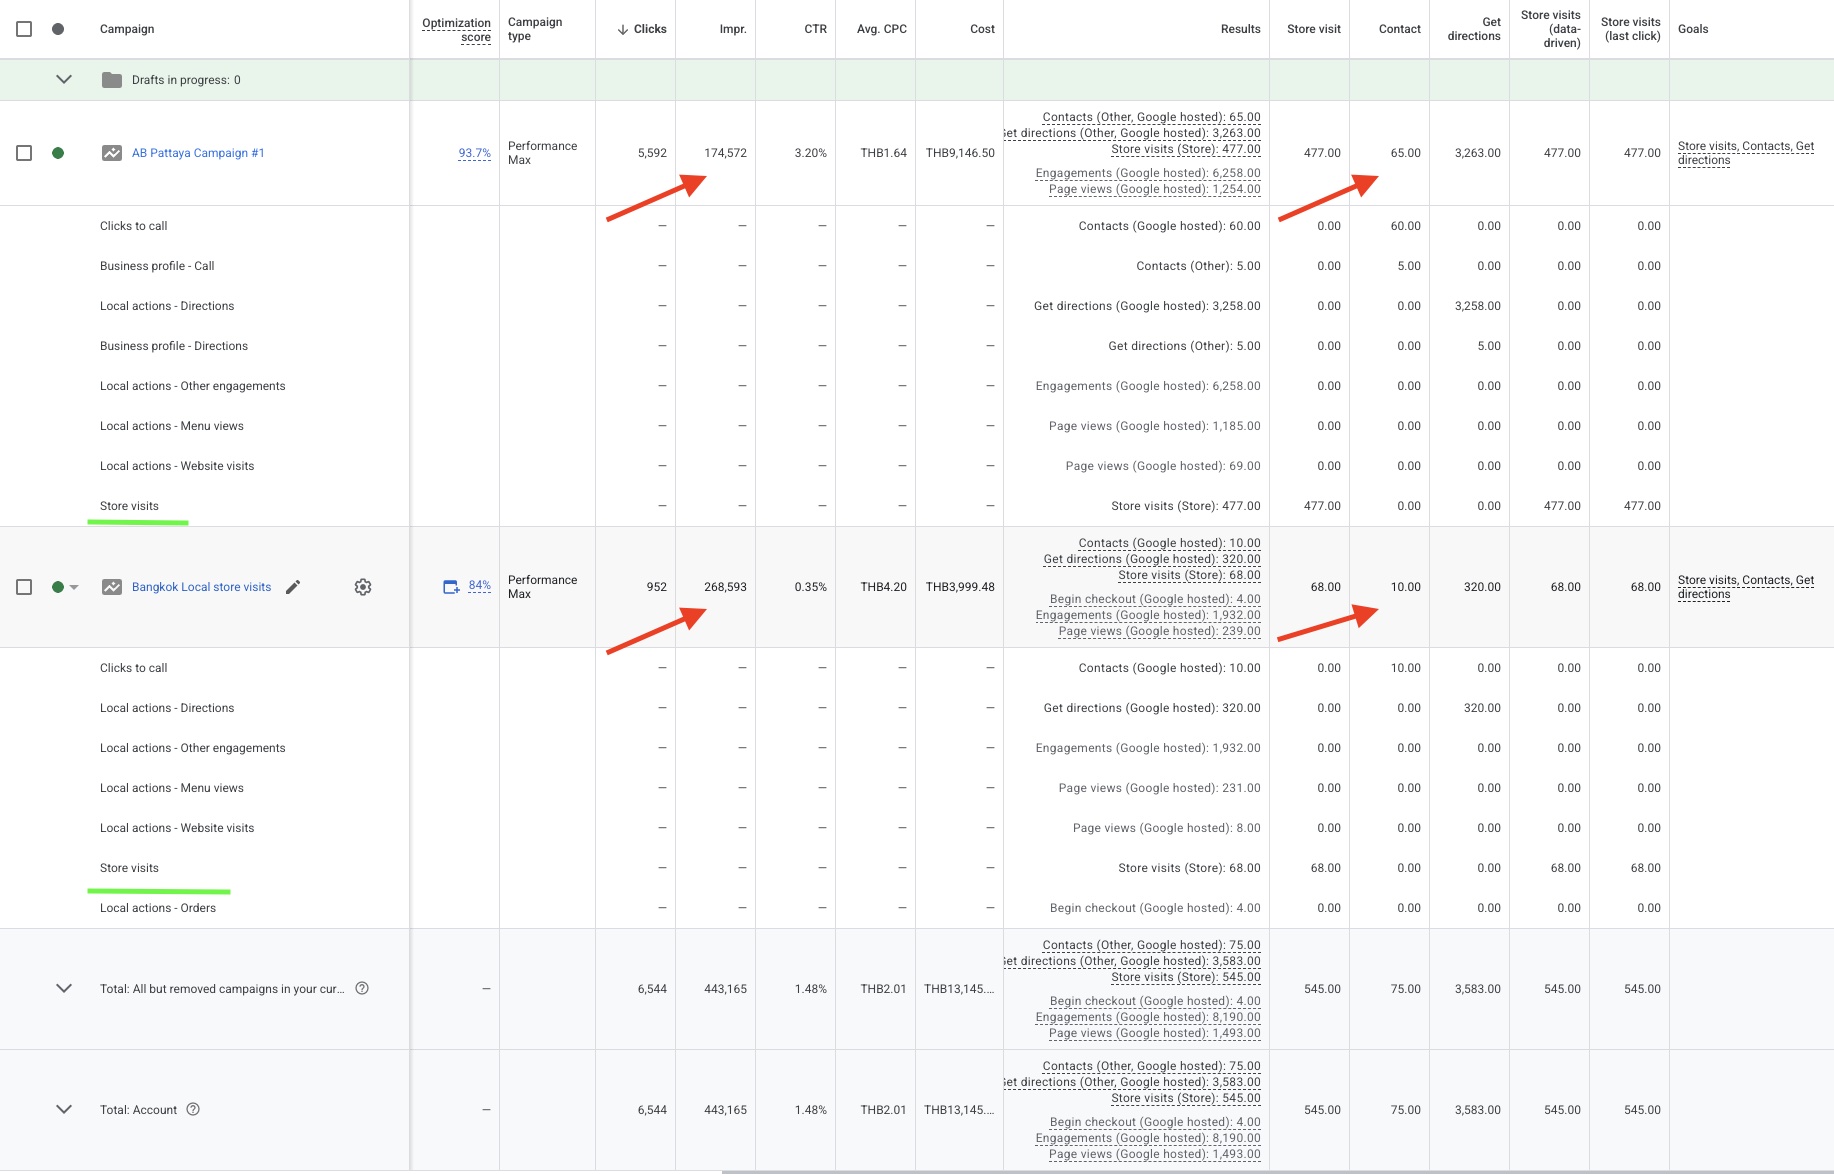The image size is (1834, 1174).
Task: Tick the checkbox for Bangkok Local store visits
Action: (24, 587)
